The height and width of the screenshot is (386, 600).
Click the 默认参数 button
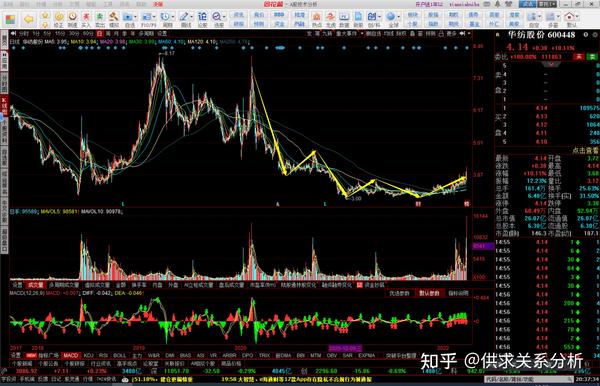coord(429,293)
